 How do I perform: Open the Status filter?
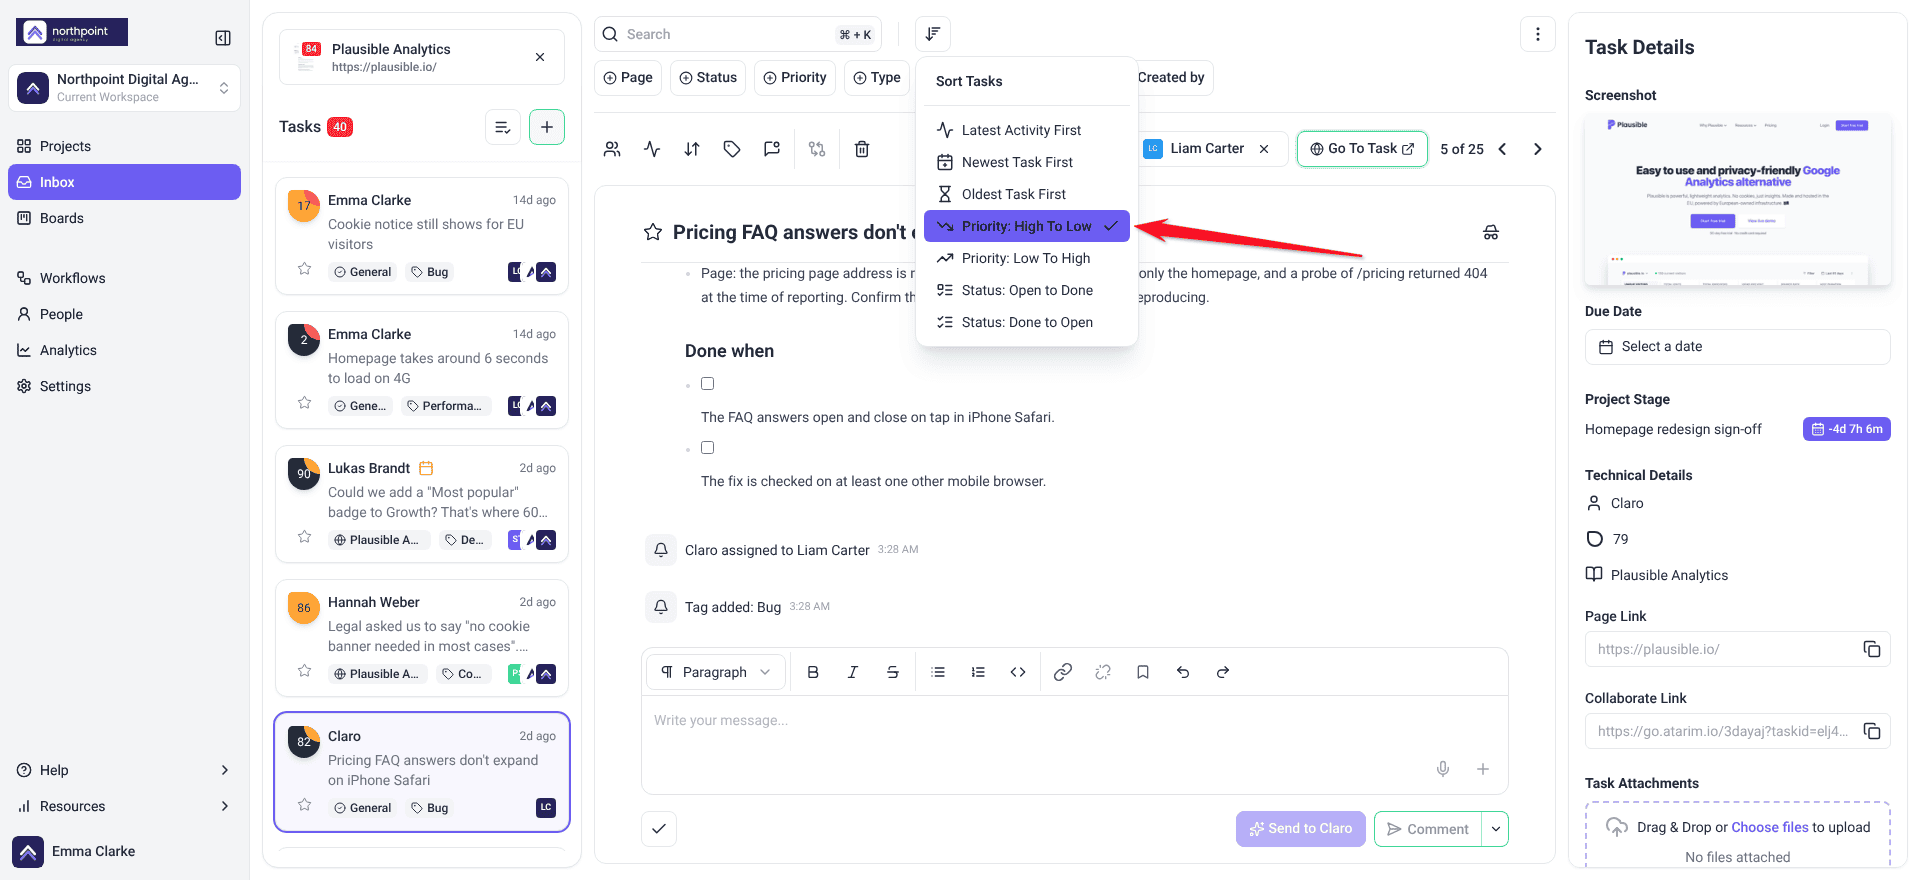pos(708,78)
